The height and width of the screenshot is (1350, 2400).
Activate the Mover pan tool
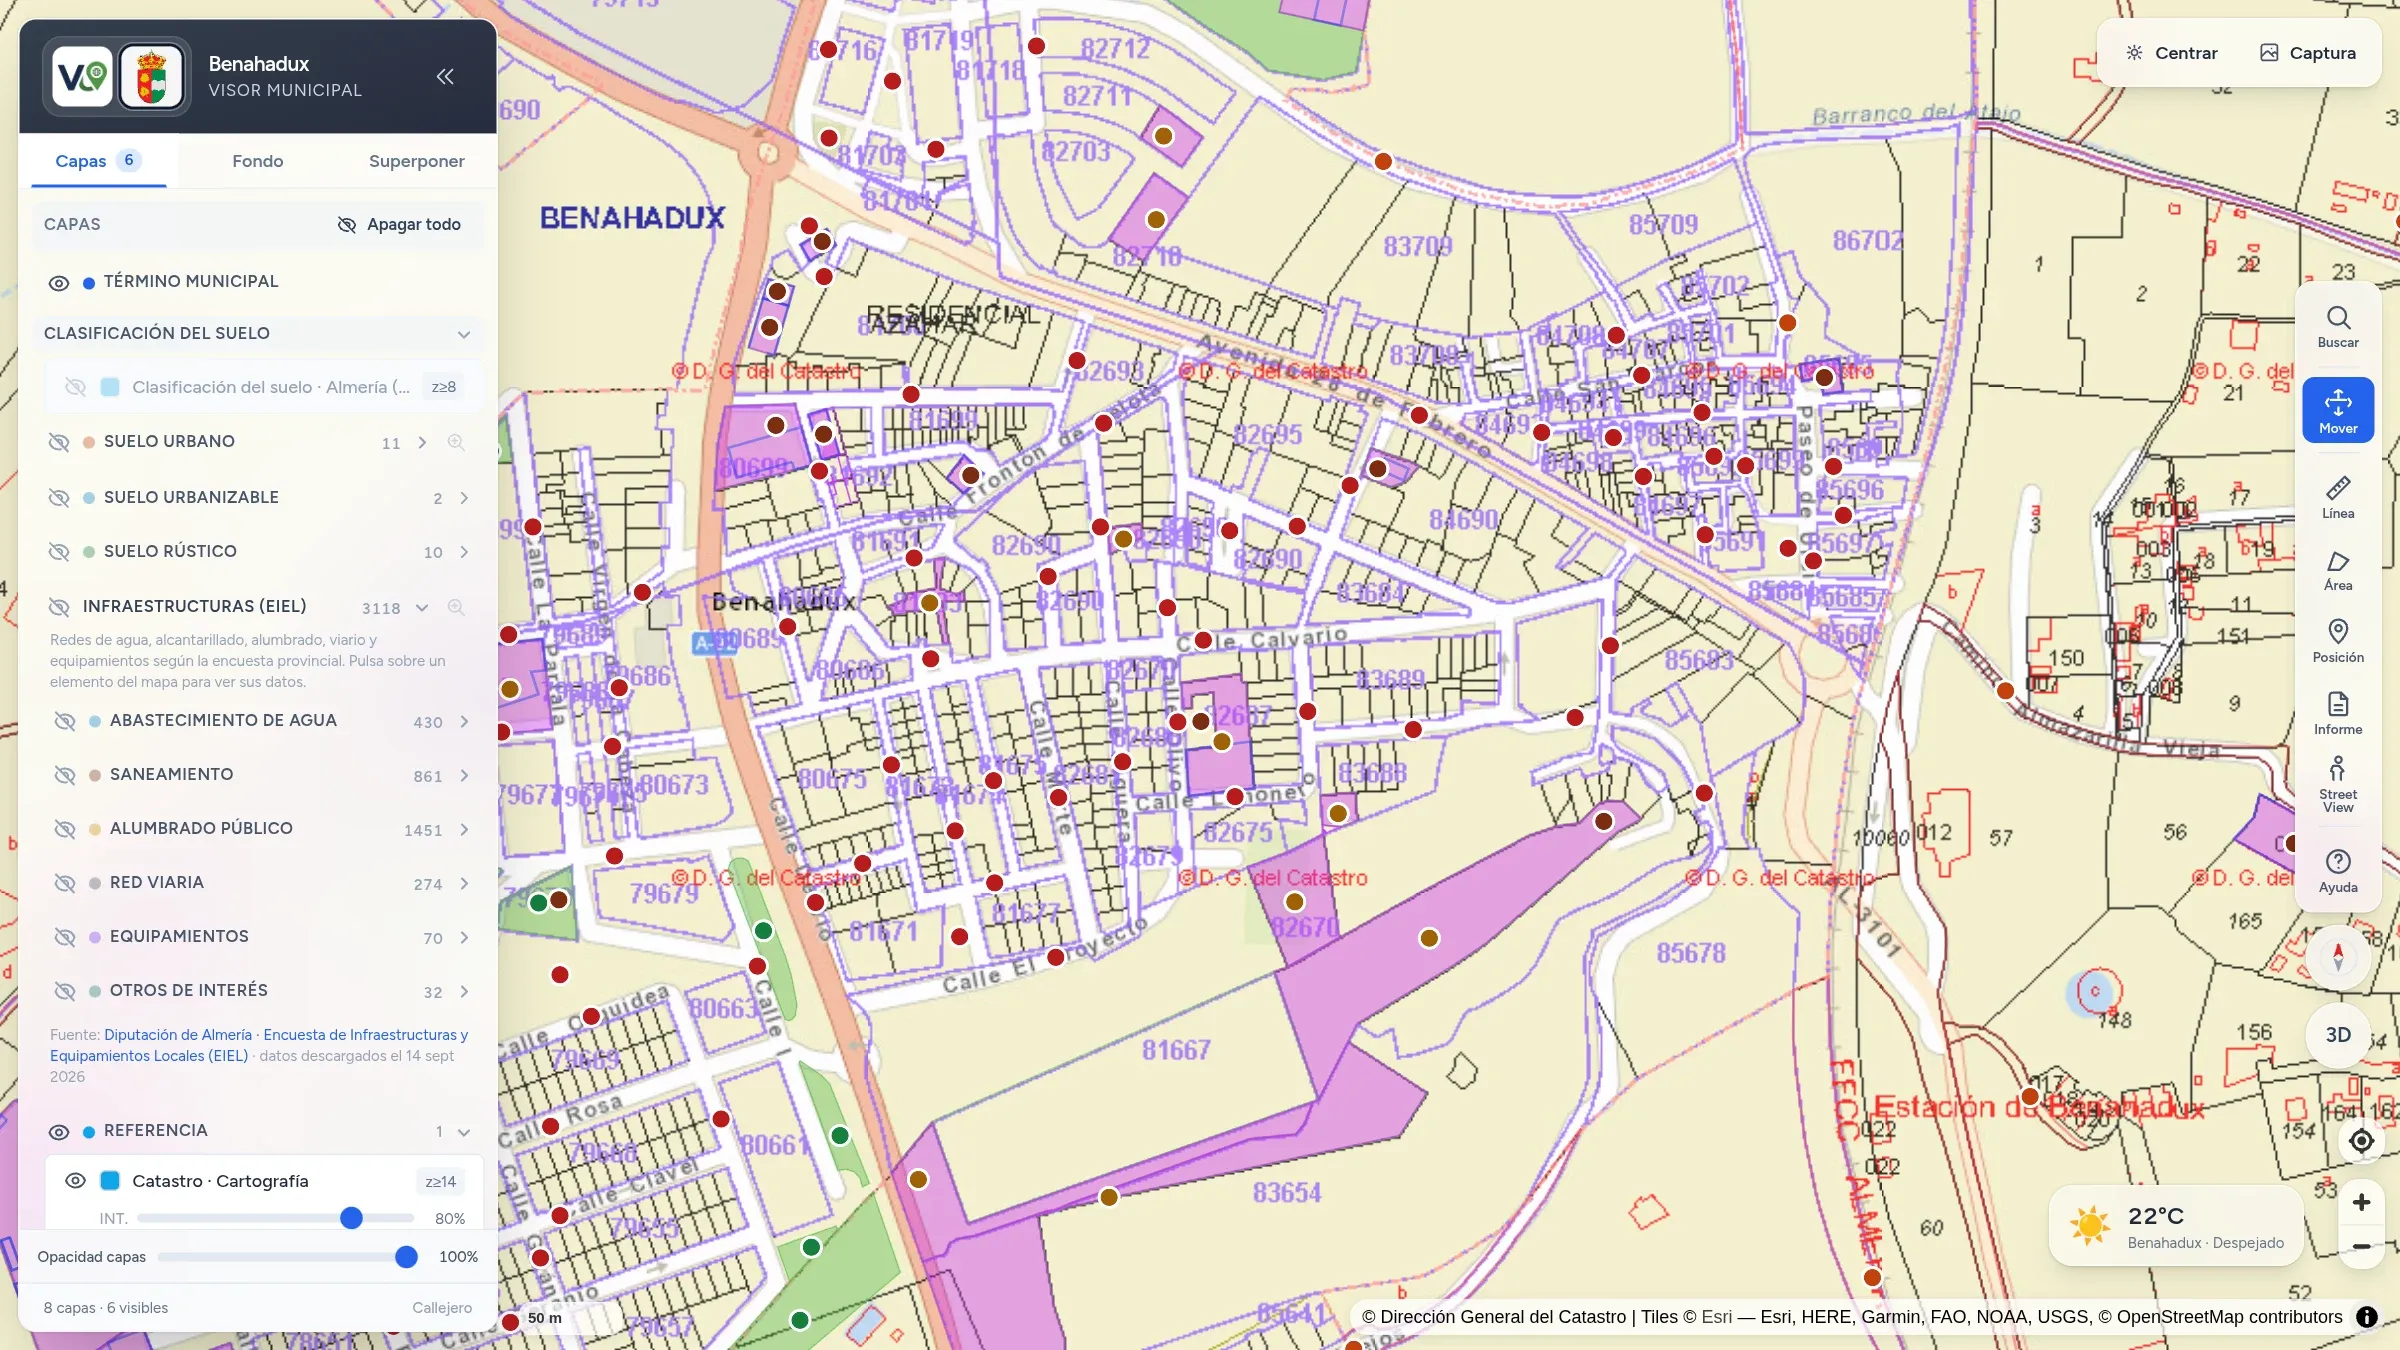[2338, 410]
